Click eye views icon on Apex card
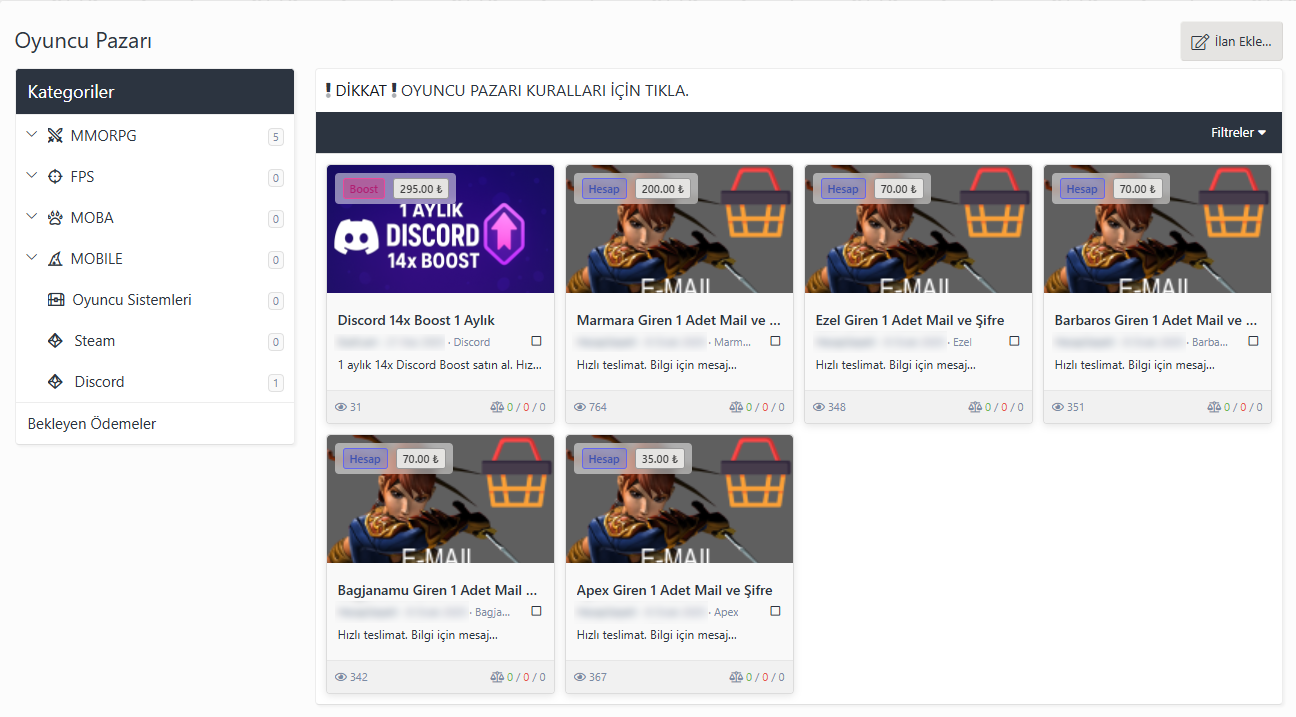 580,677
